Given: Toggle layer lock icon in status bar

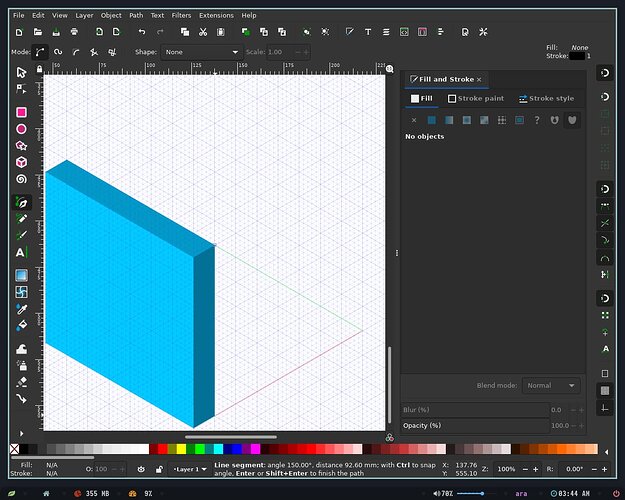Looking at the screenshot, I should (159, 469).
